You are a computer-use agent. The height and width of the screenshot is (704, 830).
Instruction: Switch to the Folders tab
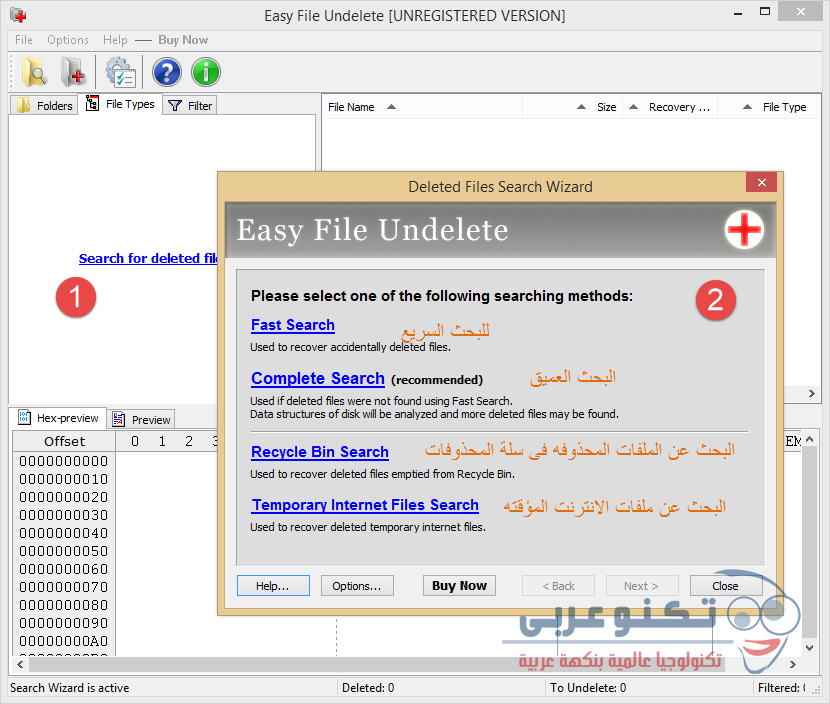pyautogui.click(x=44, y=105)
